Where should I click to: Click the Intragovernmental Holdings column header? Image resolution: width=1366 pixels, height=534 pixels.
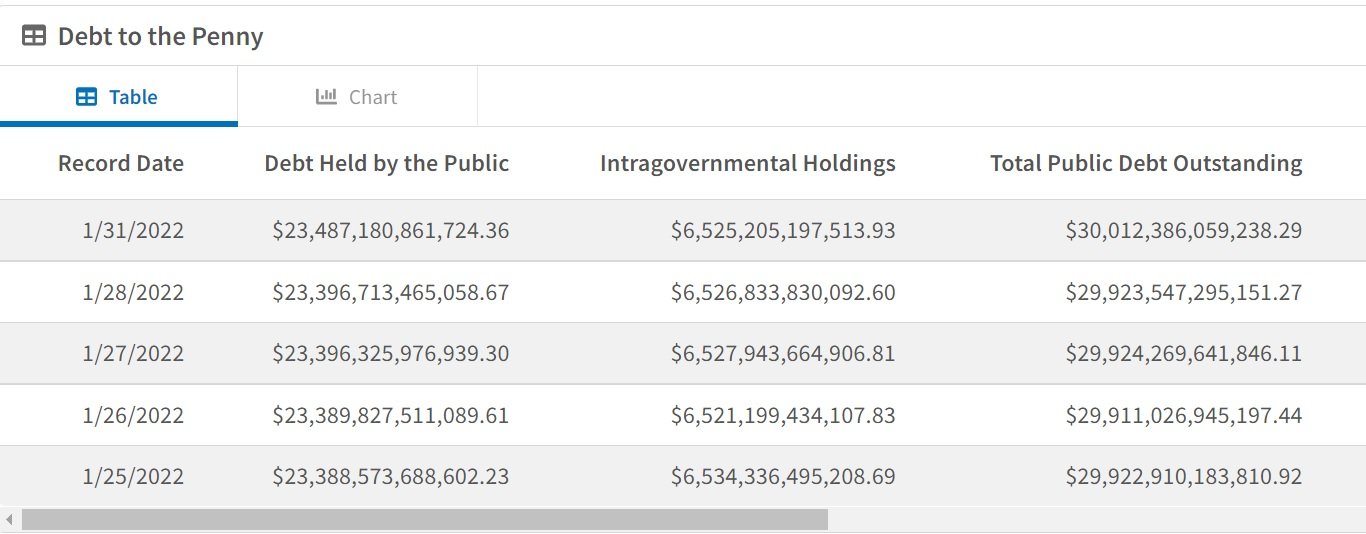point(747,163)
